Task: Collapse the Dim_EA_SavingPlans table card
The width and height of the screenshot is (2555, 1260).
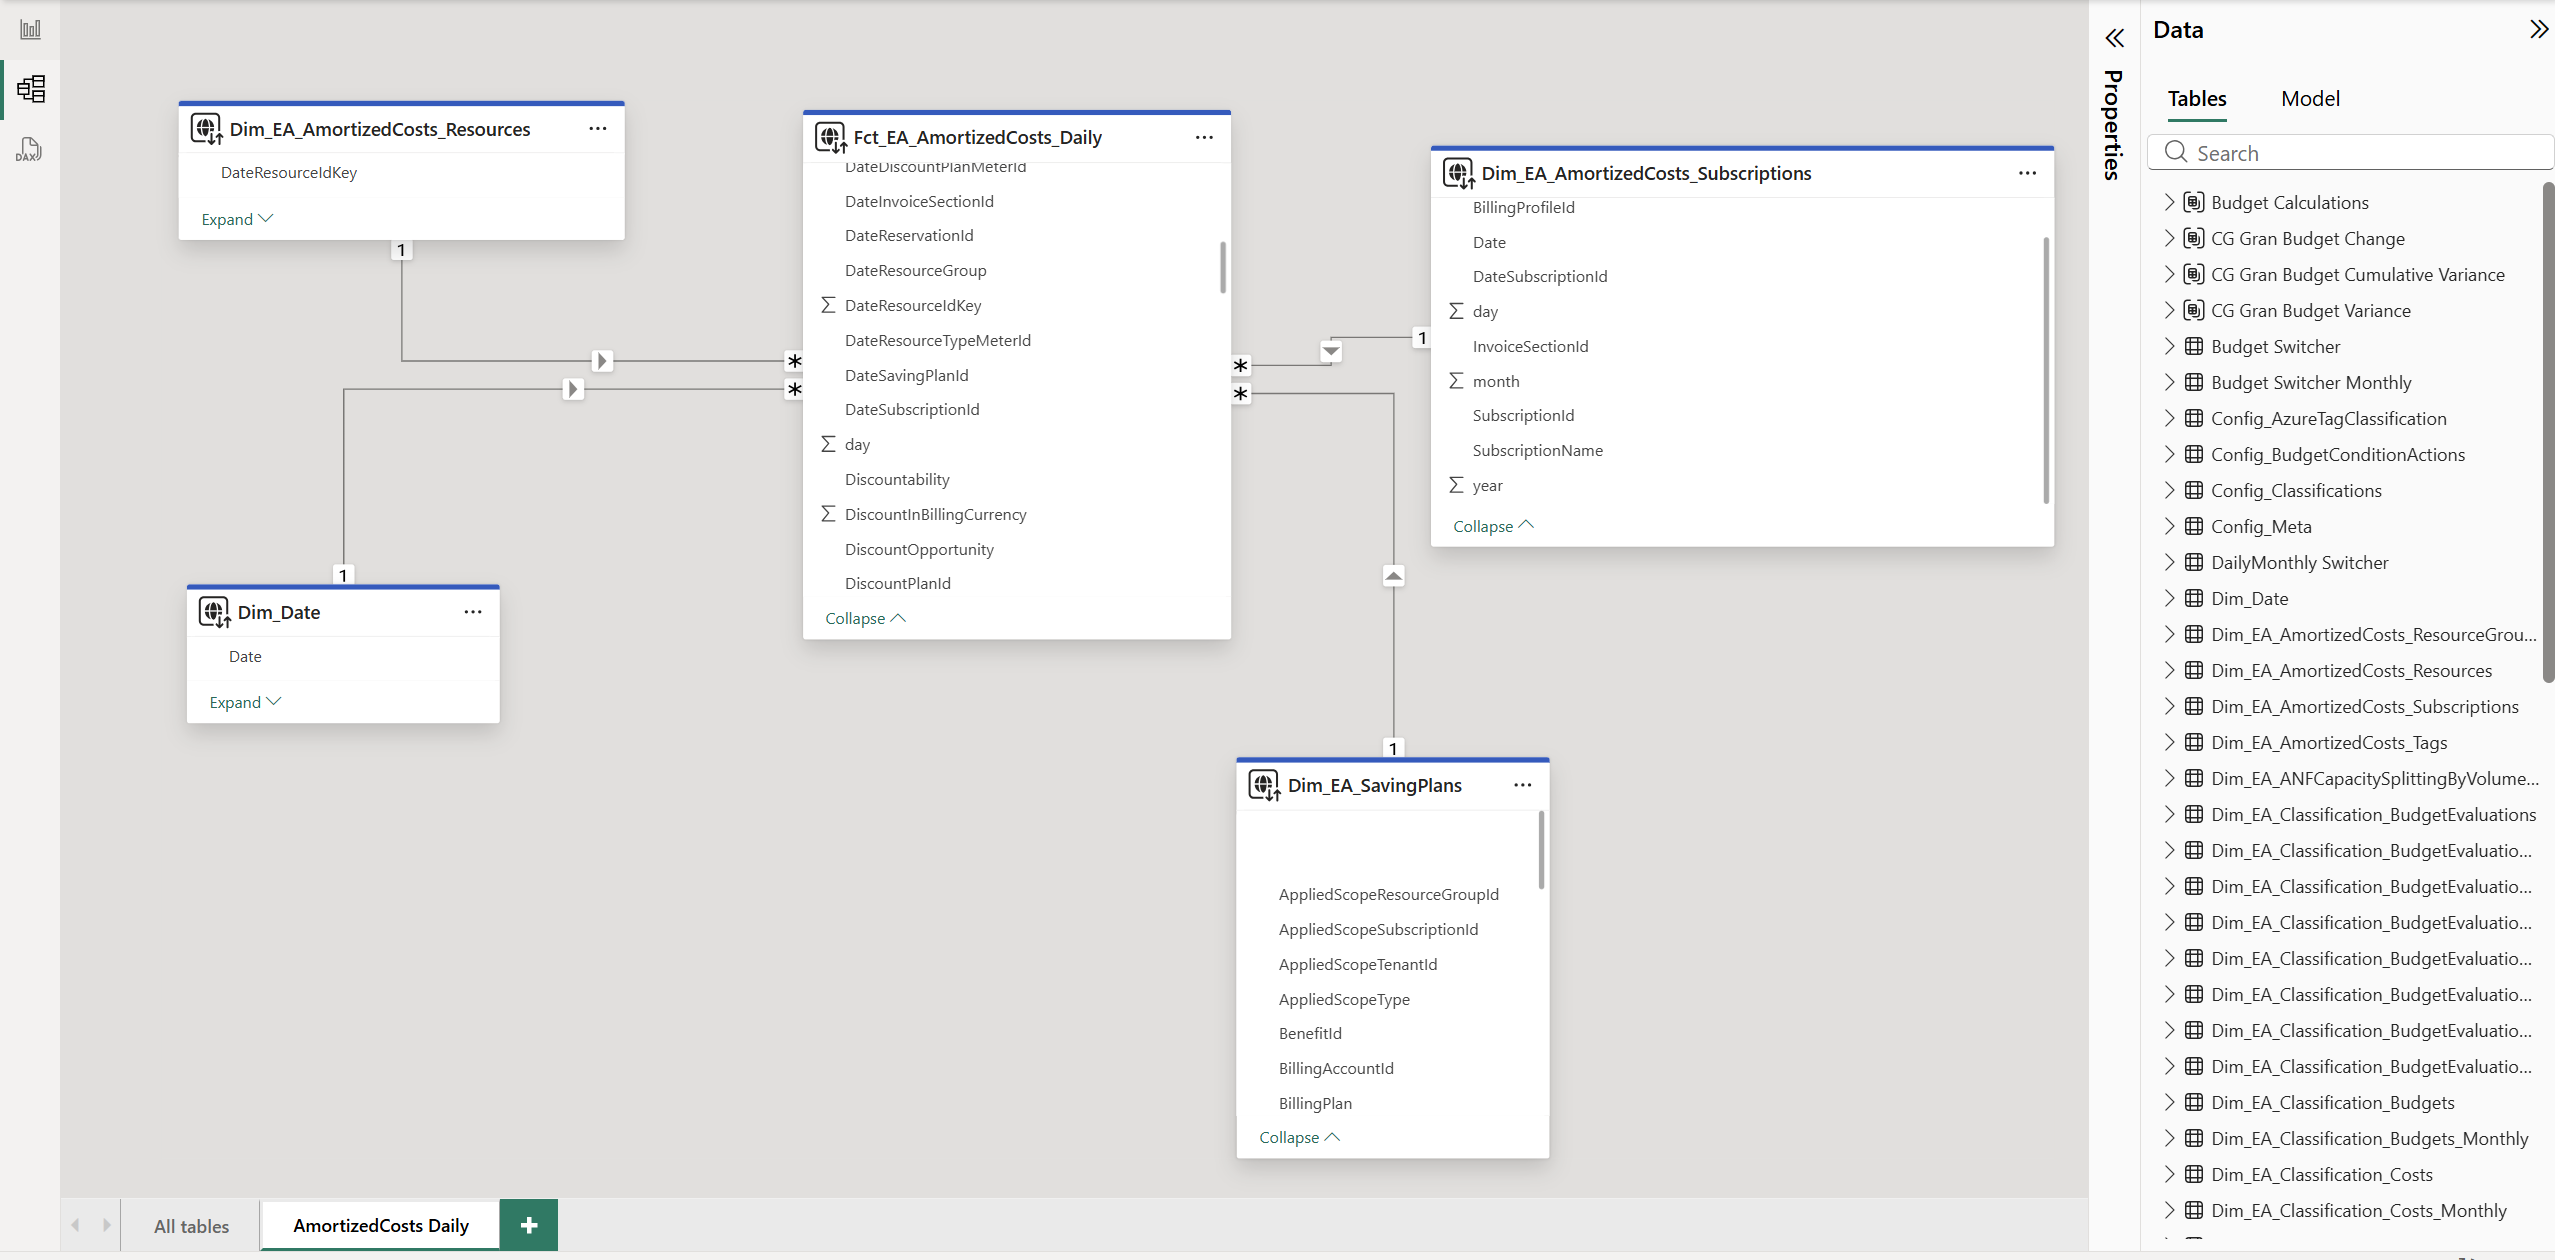Action: [1299, 1137]
